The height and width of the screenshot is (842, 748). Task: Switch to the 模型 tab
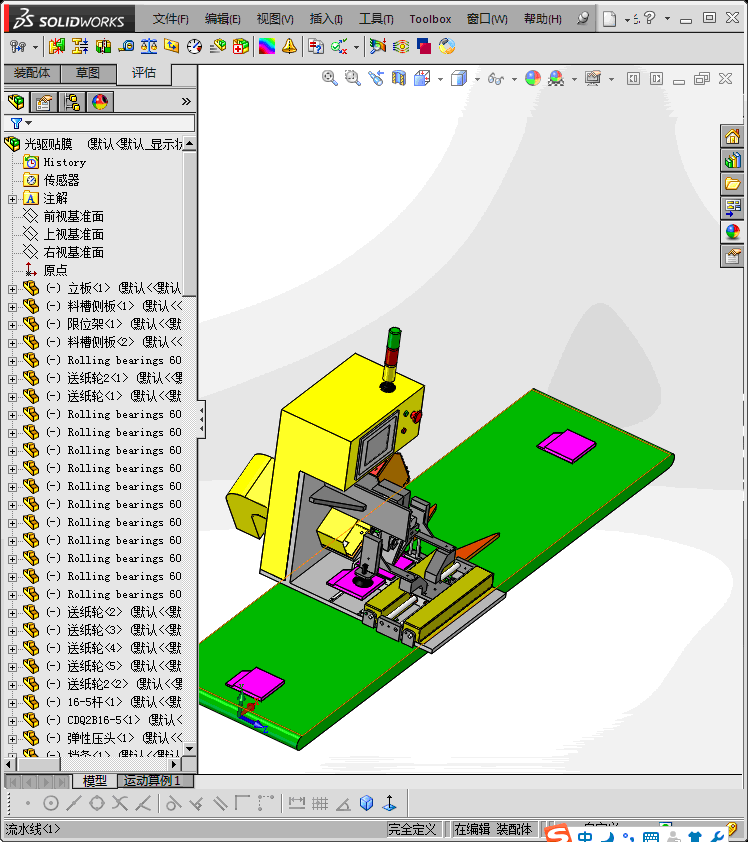coord(95,780)
